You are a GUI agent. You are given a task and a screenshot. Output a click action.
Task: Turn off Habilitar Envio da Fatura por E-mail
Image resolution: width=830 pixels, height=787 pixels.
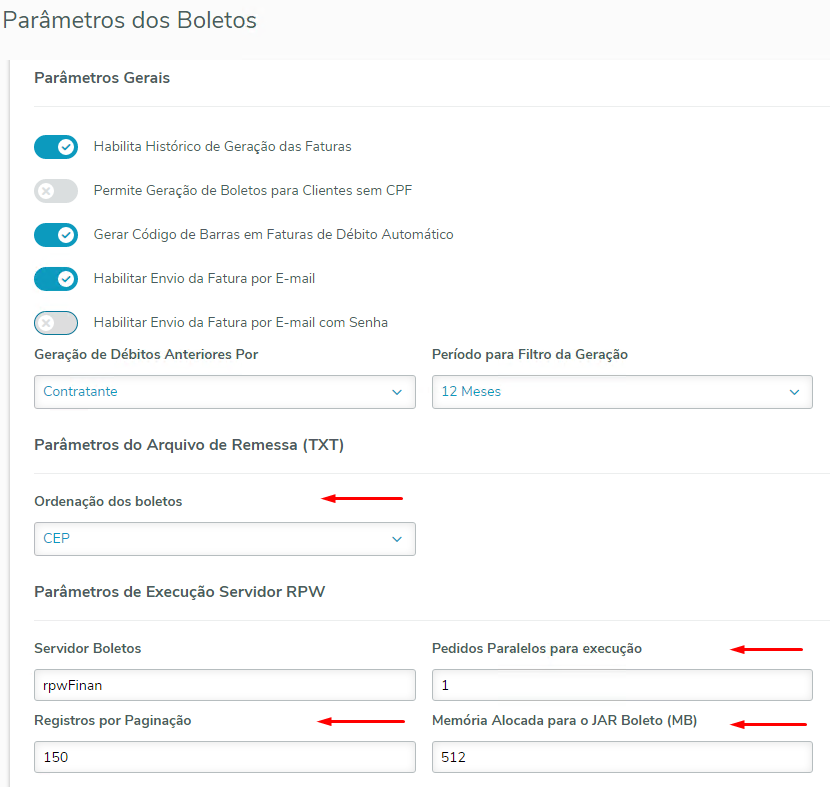coord(56,279)
